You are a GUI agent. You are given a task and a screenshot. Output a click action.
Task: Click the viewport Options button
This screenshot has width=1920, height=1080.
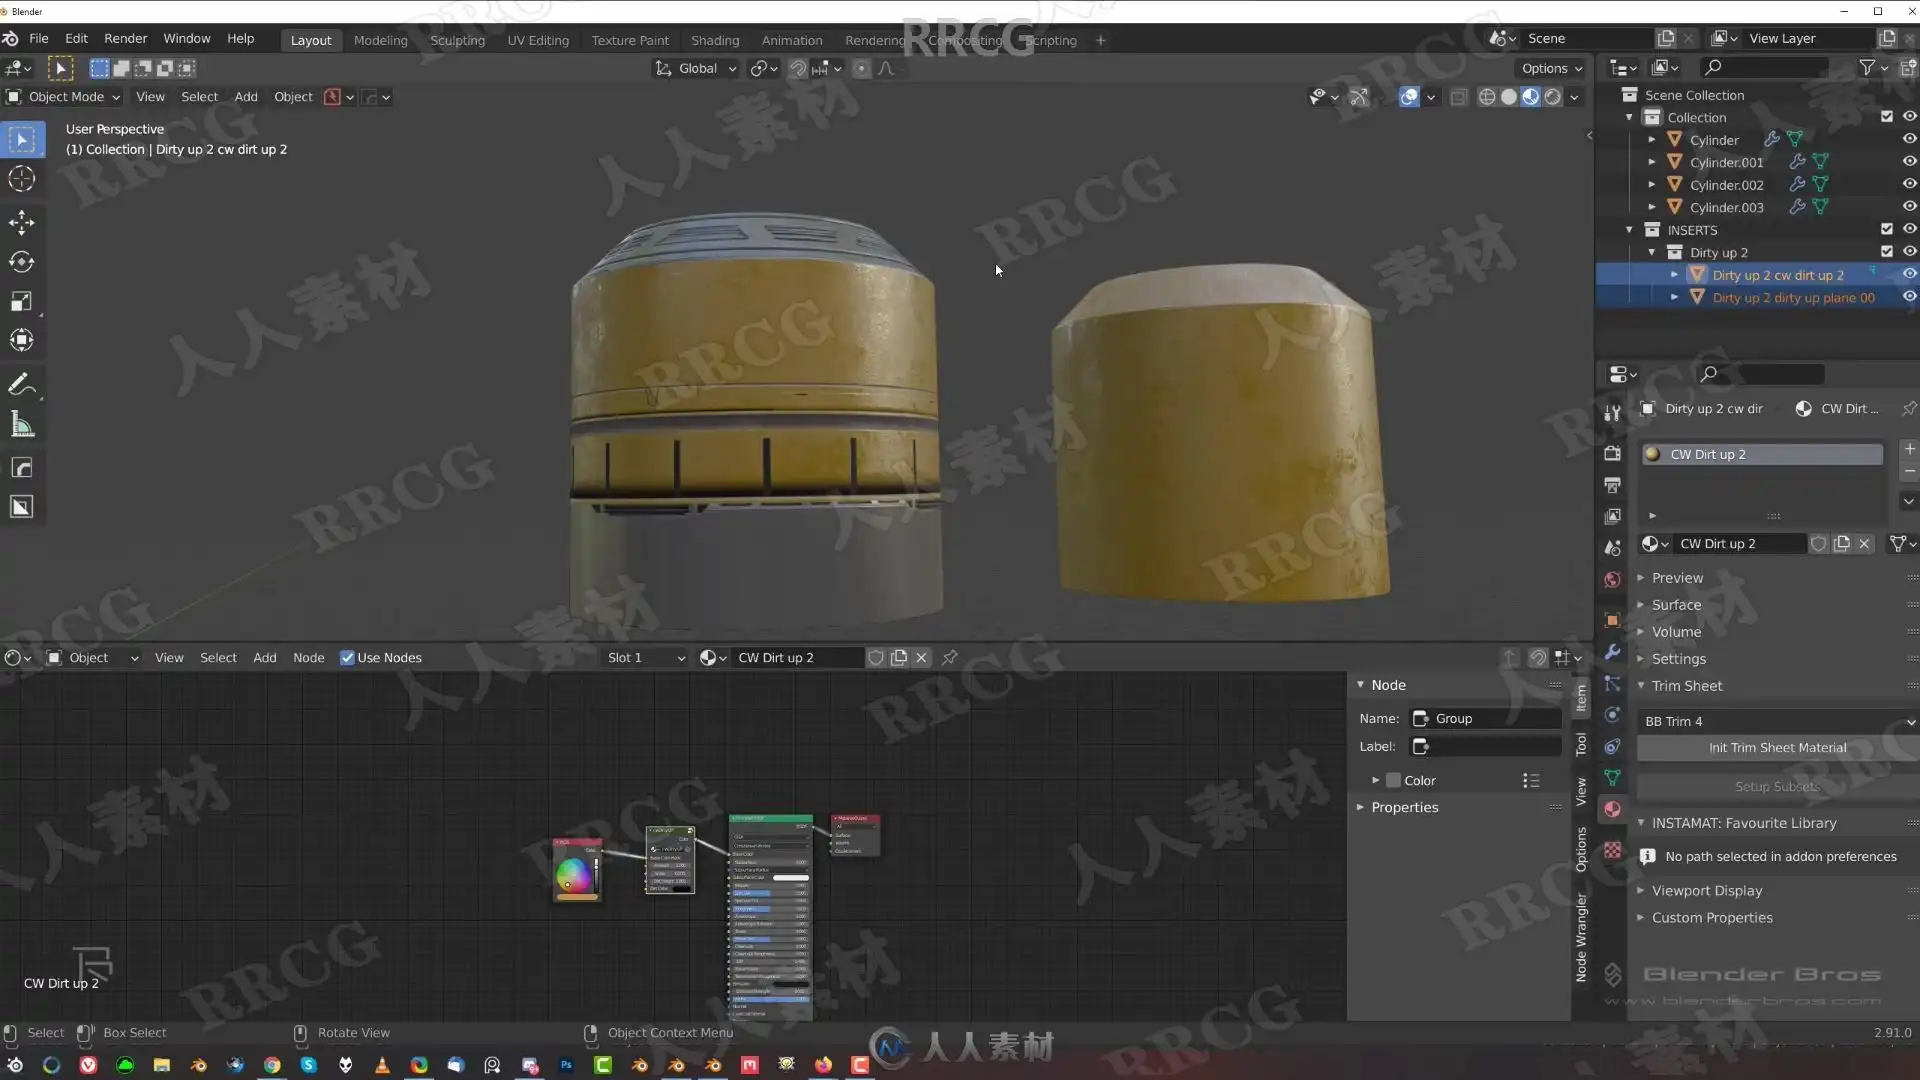[x=1551, y=68]
